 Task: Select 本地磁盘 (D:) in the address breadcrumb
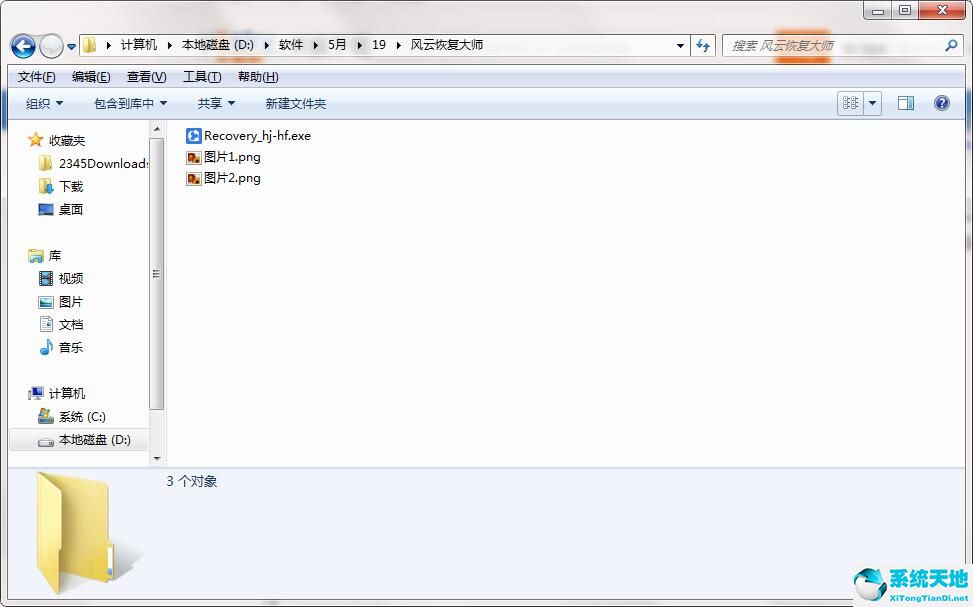[x=217, y=45]
